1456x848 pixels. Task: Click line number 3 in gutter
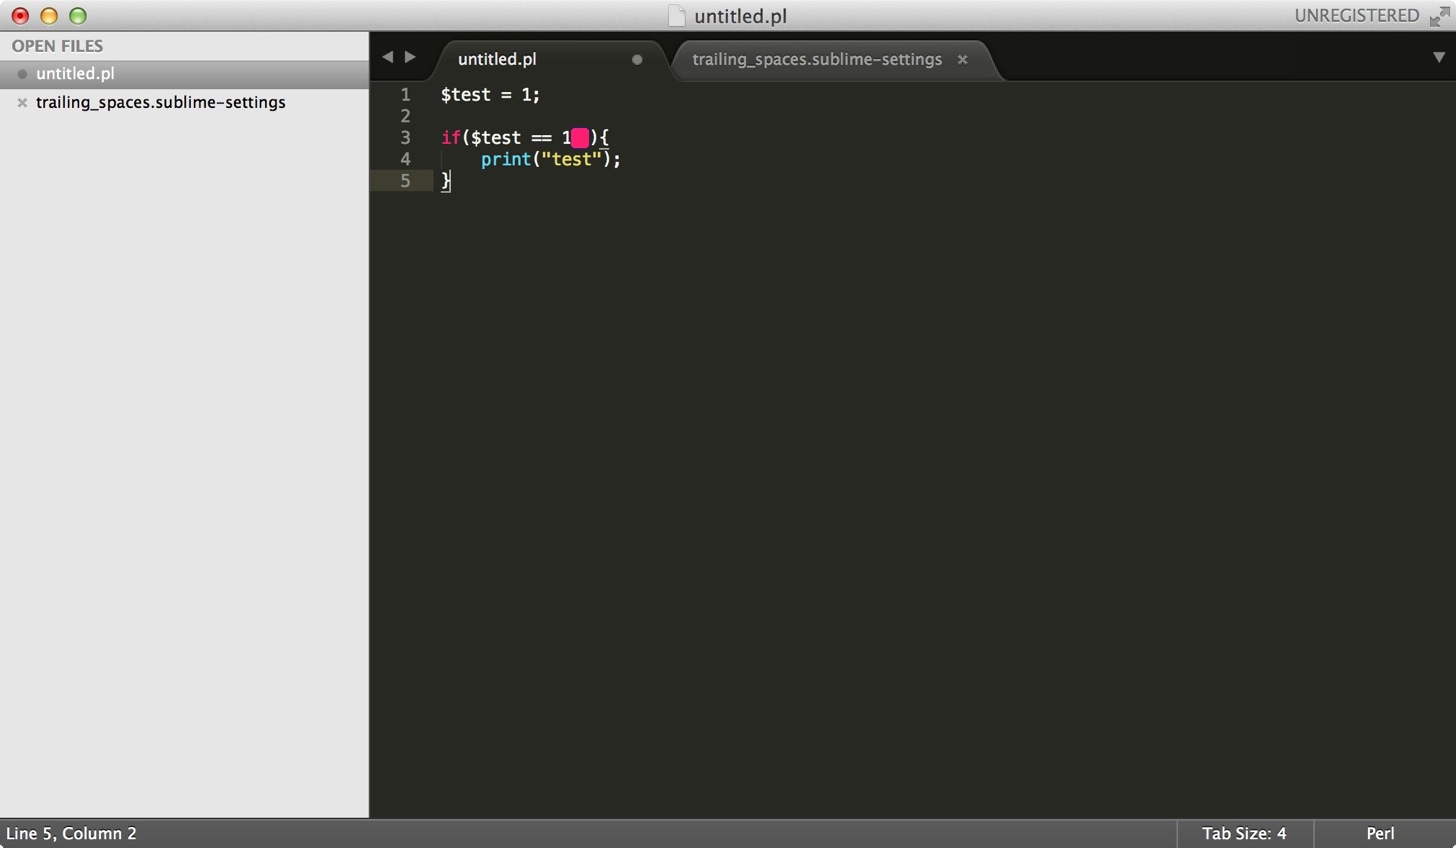click(x=405, y=137)
